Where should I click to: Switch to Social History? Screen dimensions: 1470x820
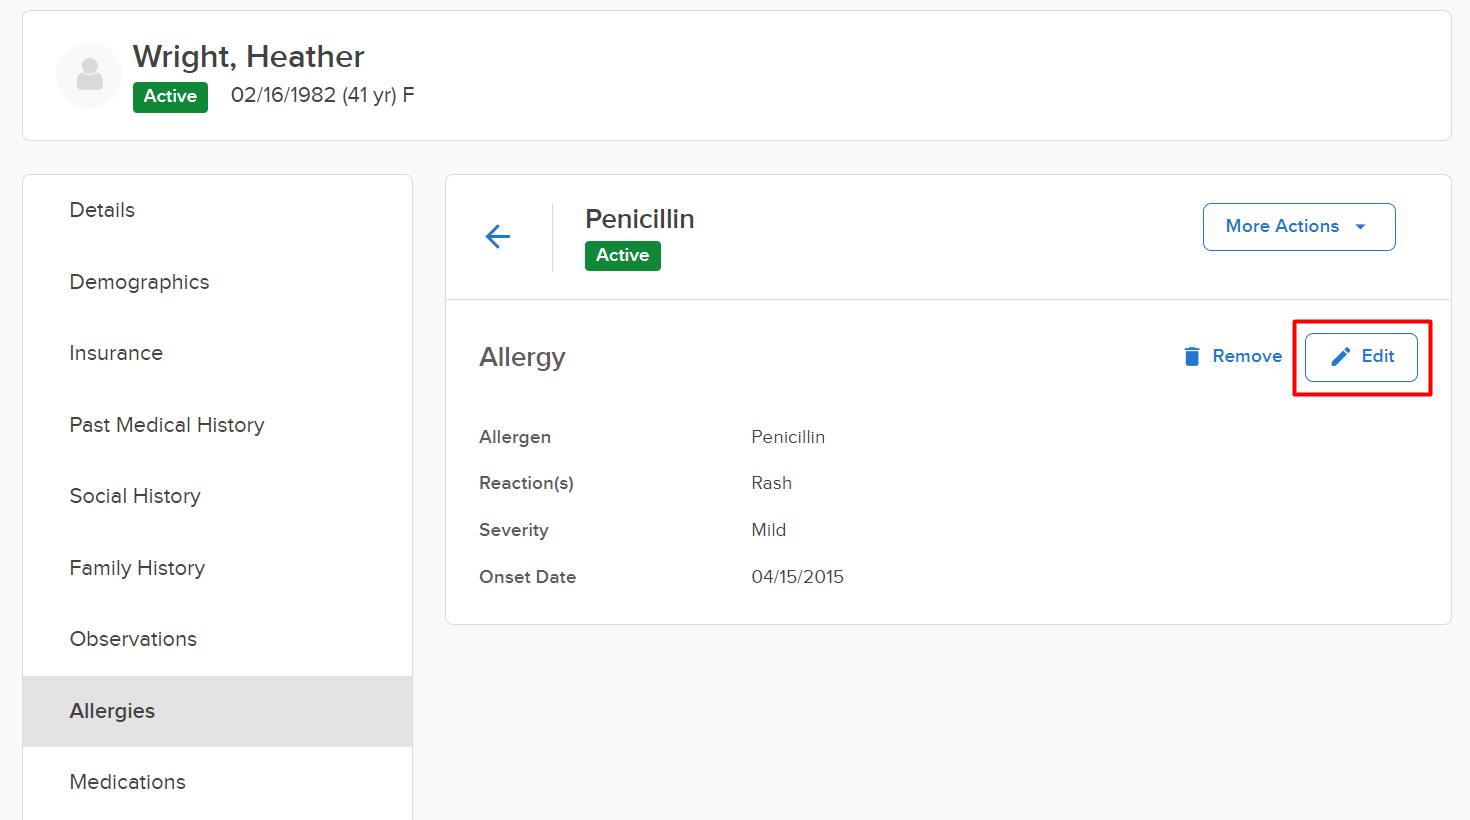click(135, 496)
